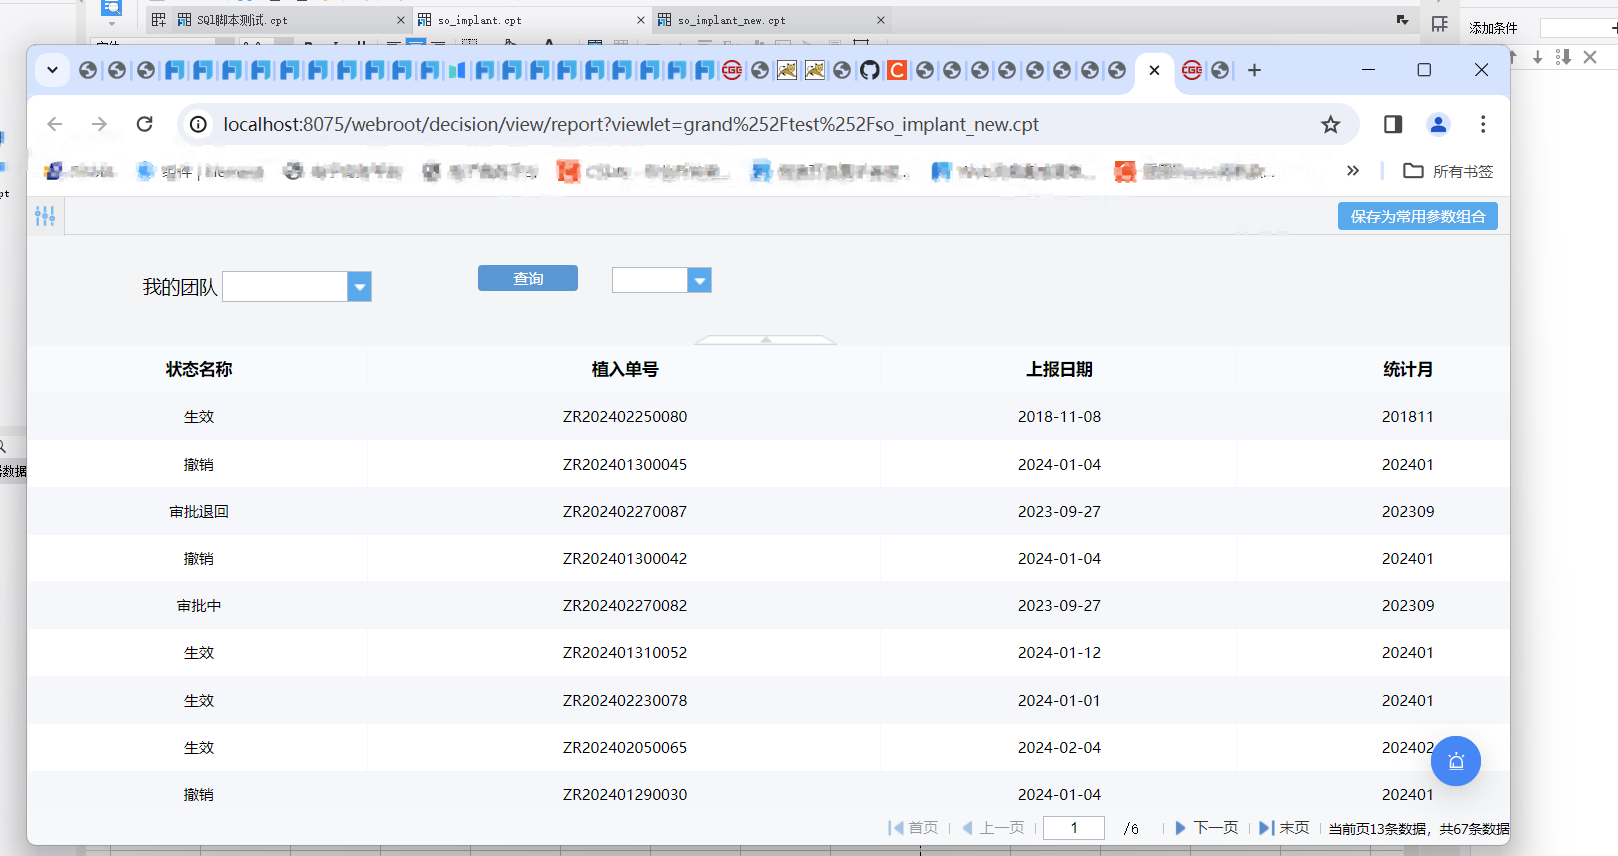The width and height of the screenshot is (1618, 856).
Task: Go to previous page 上一页
Action: coord(993,827)
